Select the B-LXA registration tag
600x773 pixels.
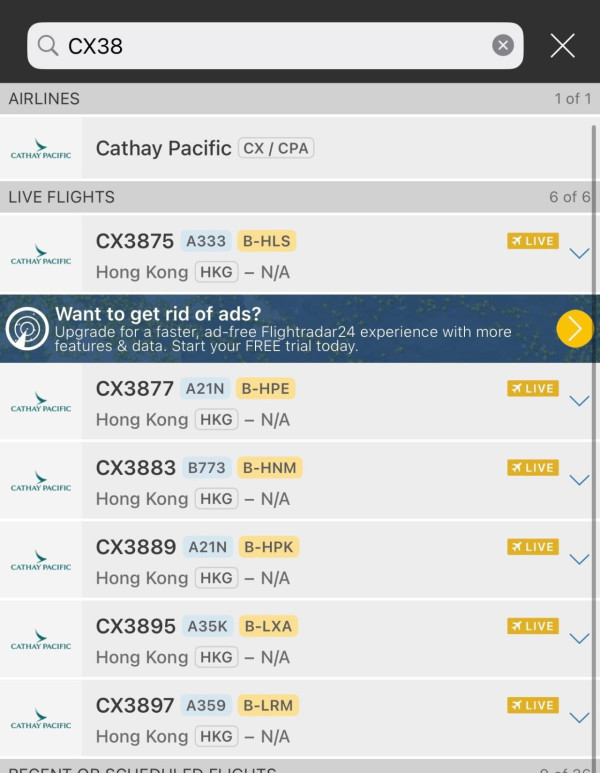click(268, 626)
